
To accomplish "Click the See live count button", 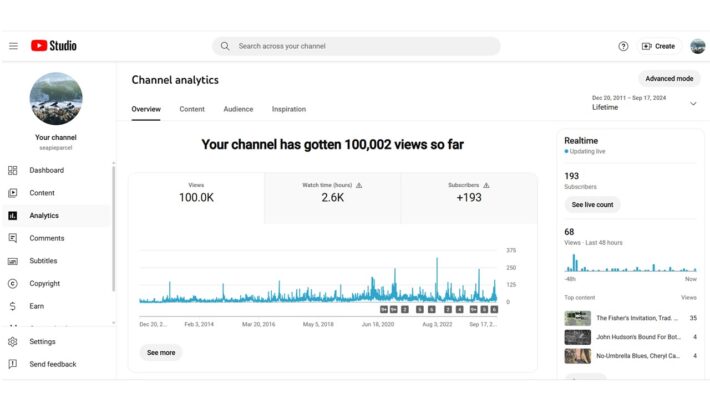I will 592,205.
